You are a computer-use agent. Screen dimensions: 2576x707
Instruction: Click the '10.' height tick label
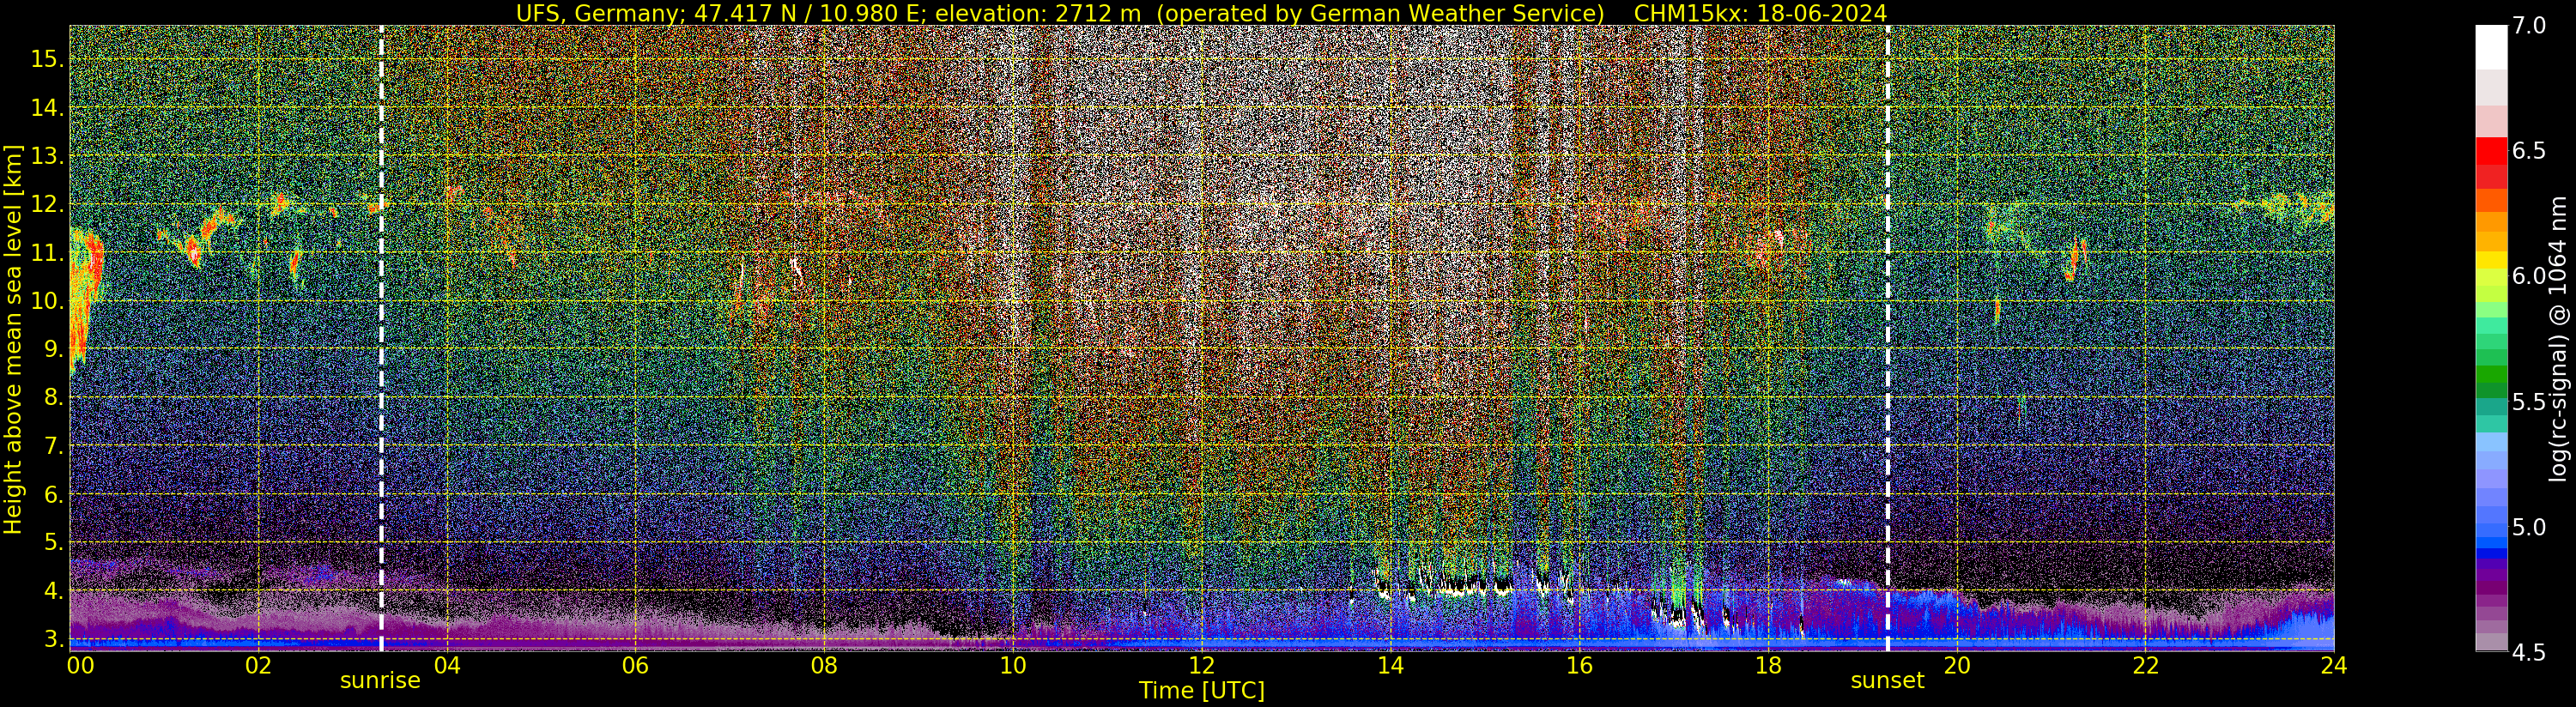47,300
